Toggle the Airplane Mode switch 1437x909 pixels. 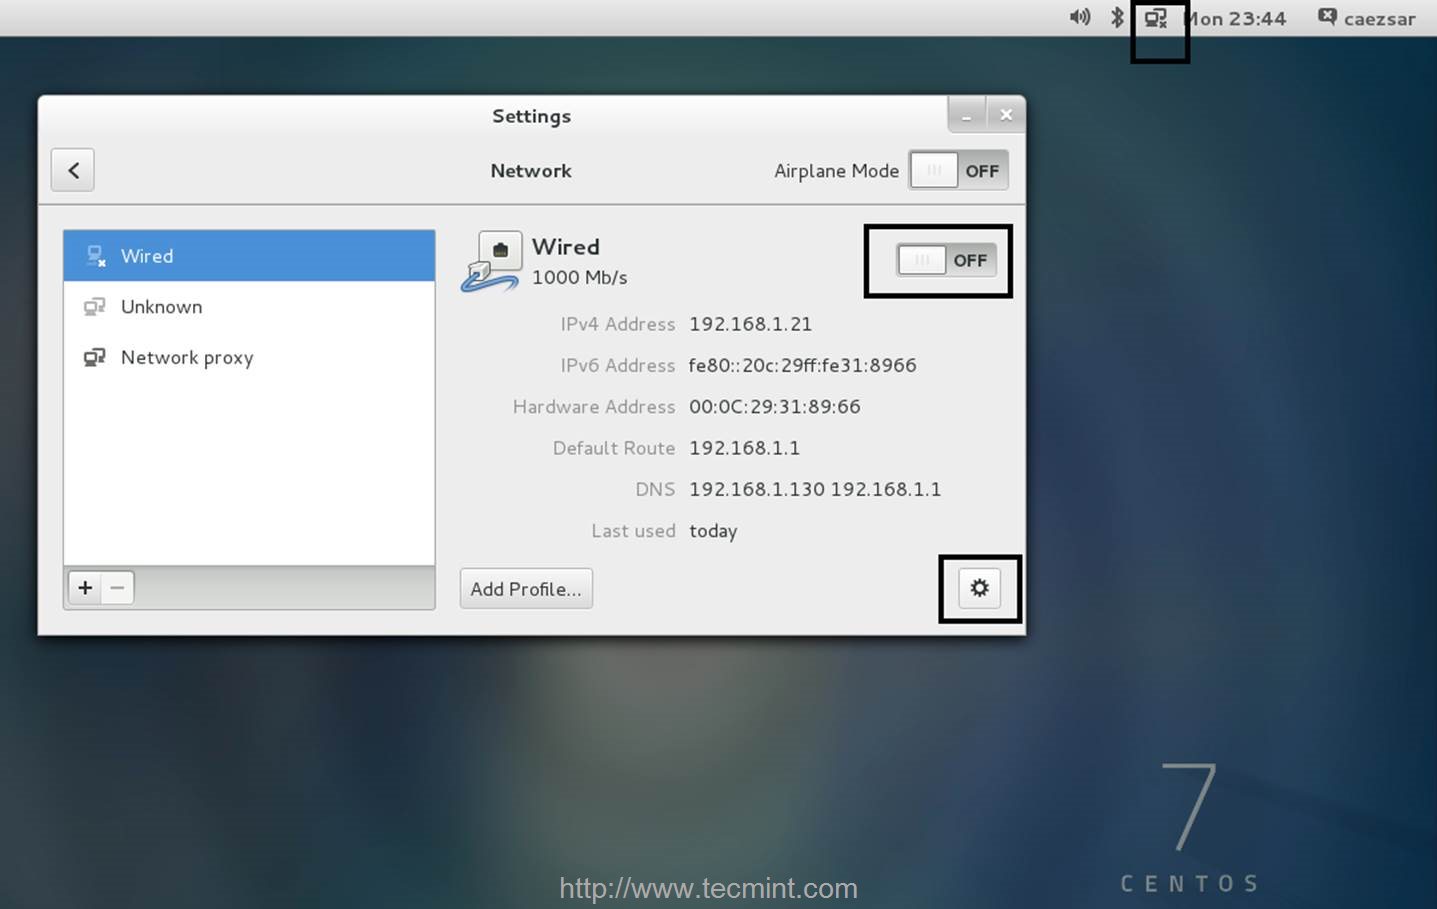tap(959, 170)
